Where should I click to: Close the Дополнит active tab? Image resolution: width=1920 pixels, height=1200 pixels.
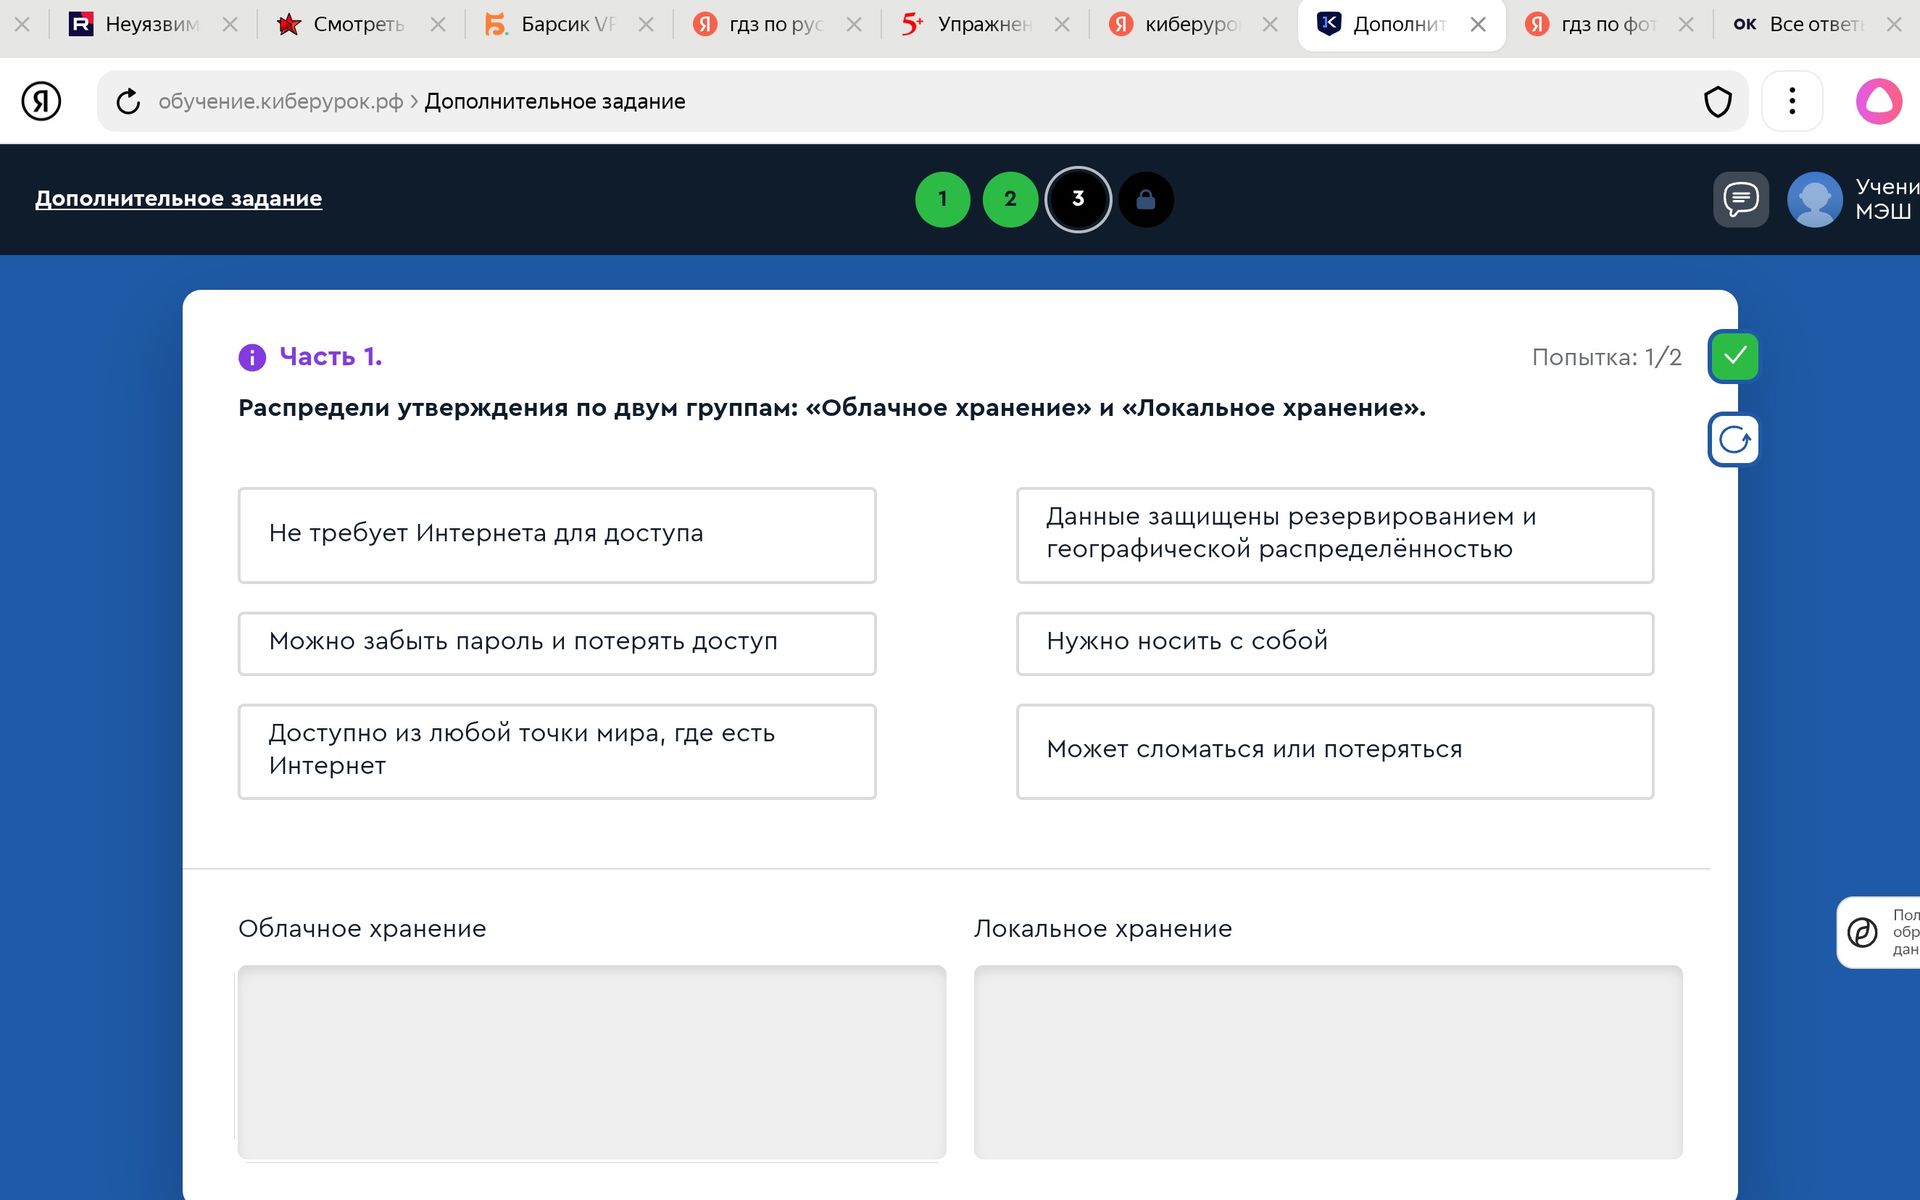click(1478, 24)
